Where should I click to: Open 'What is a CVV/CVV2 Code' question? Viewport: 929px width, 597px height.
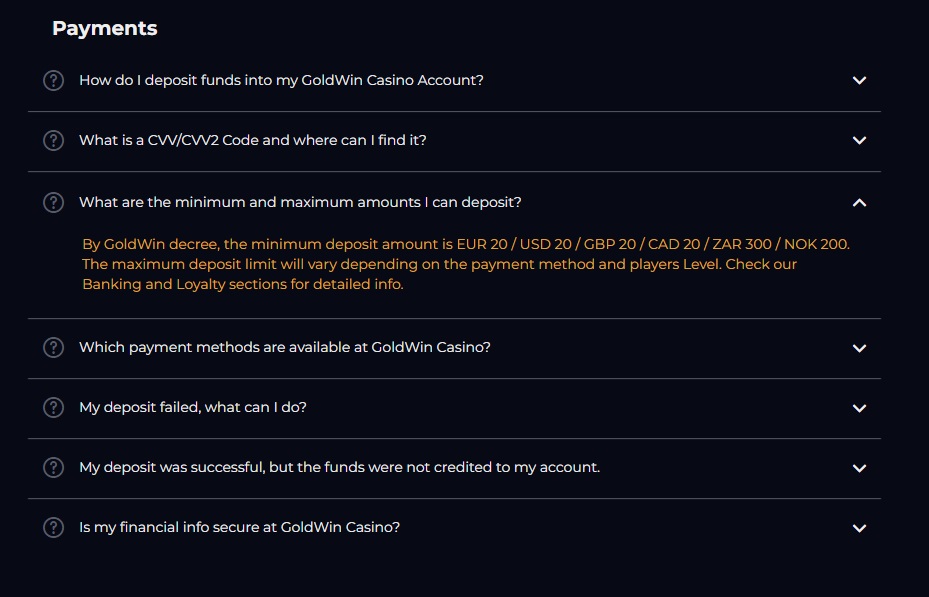253,140
